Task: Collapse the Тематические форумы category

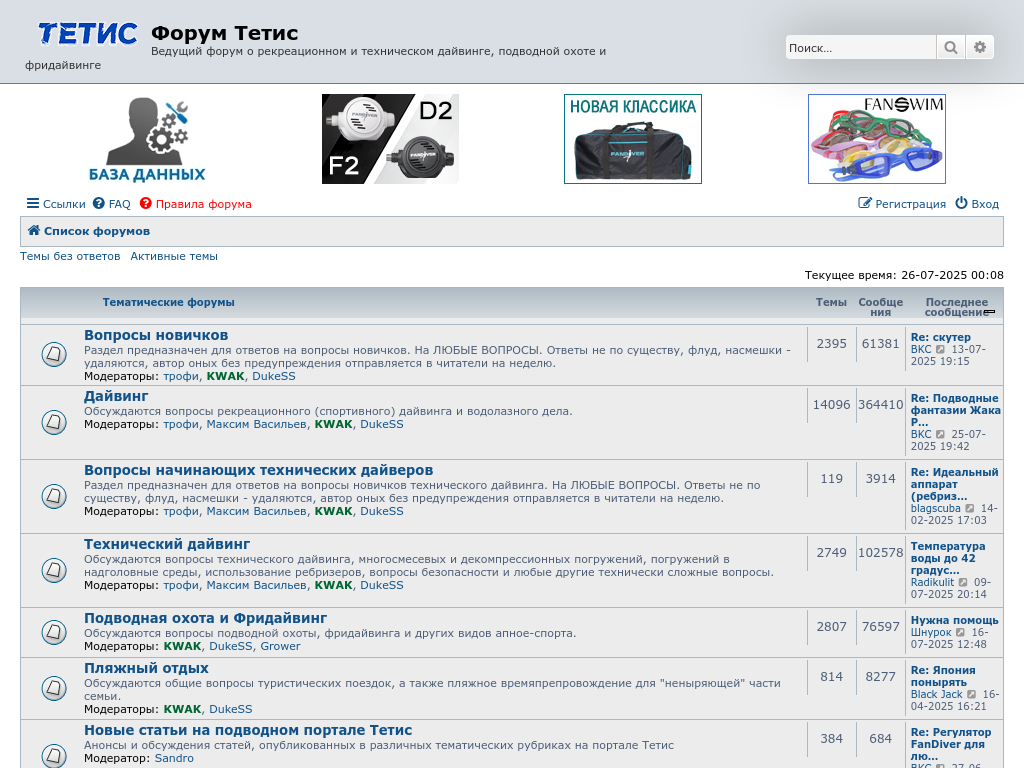Action: point(989,312)
